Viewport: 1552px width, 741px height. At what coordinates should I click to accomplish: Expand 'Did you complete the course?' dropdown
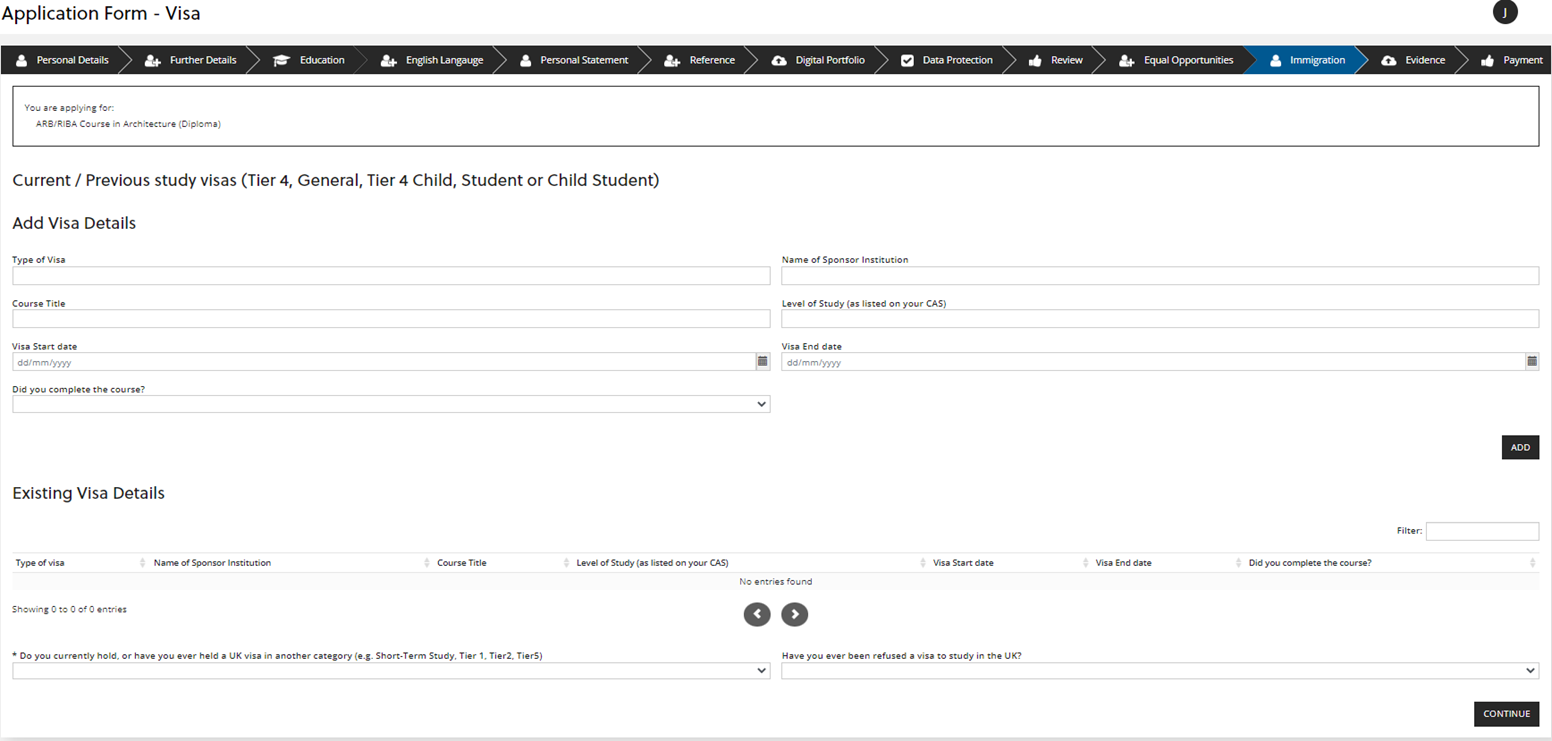(x=391, y=404)
